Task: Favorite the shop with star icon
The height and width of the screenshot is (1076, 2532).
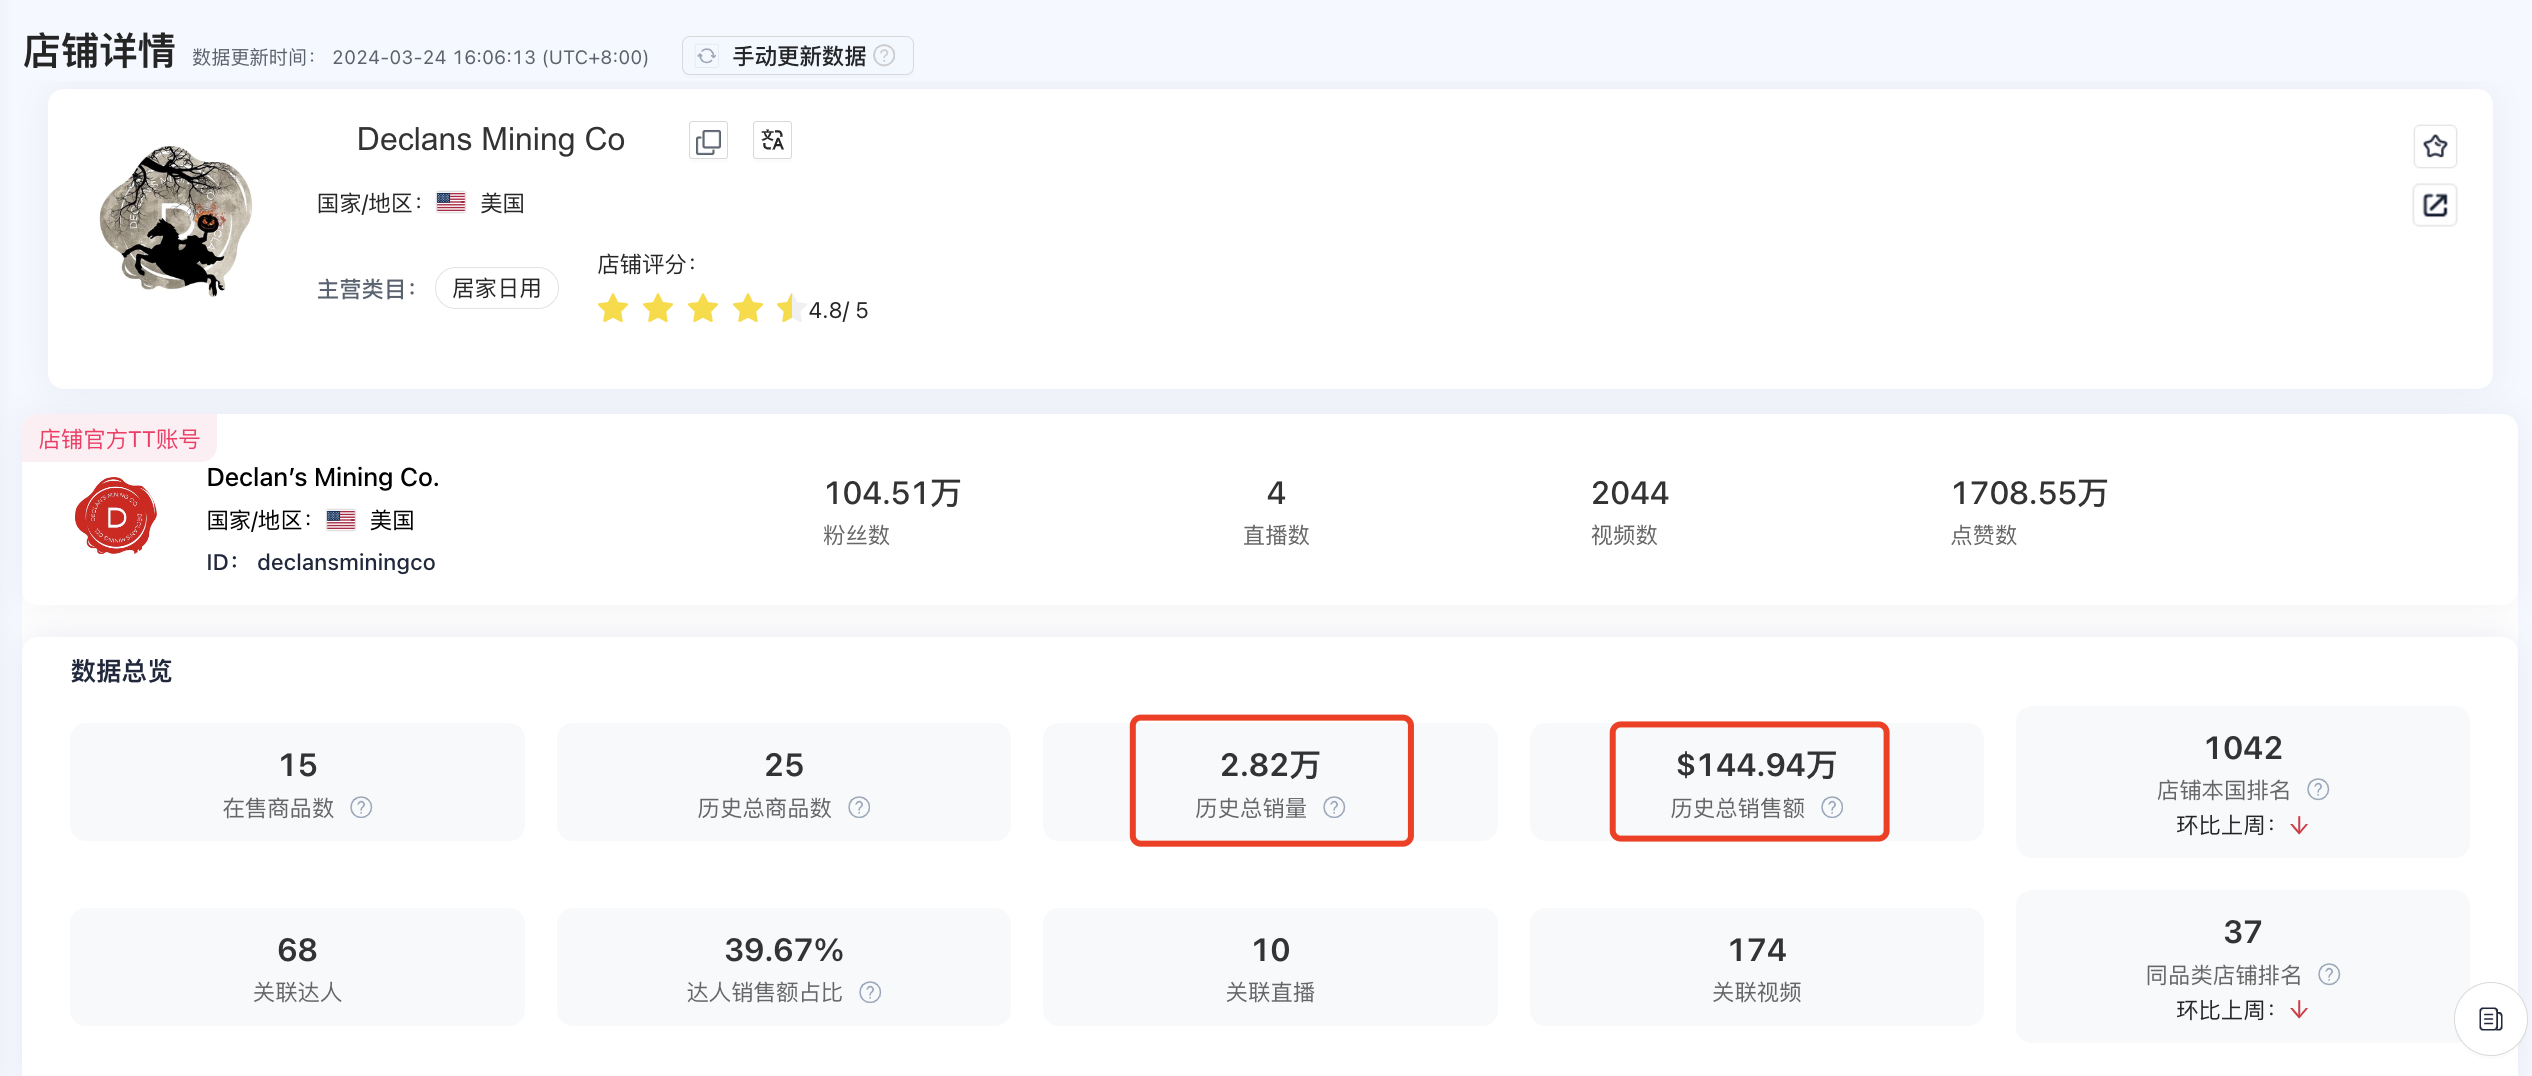Action: pyautogui.click(x=2435, y=147)
